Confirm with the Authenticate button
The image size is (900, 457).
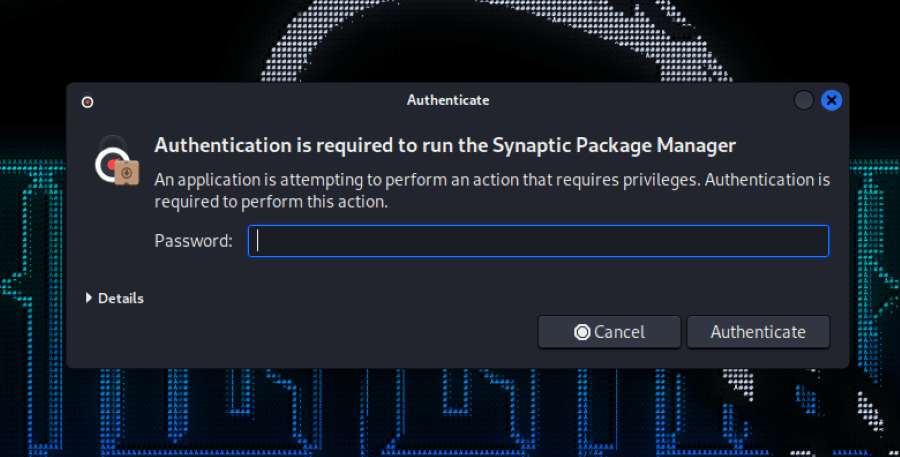click(x=758, y=332)
